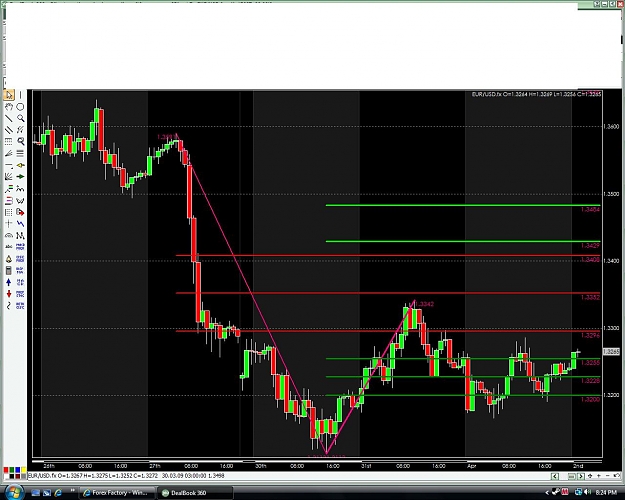Click the green right arrow tool
This screenshot has width=625, height=500.
pyautogui.click(x=20, y=177)
